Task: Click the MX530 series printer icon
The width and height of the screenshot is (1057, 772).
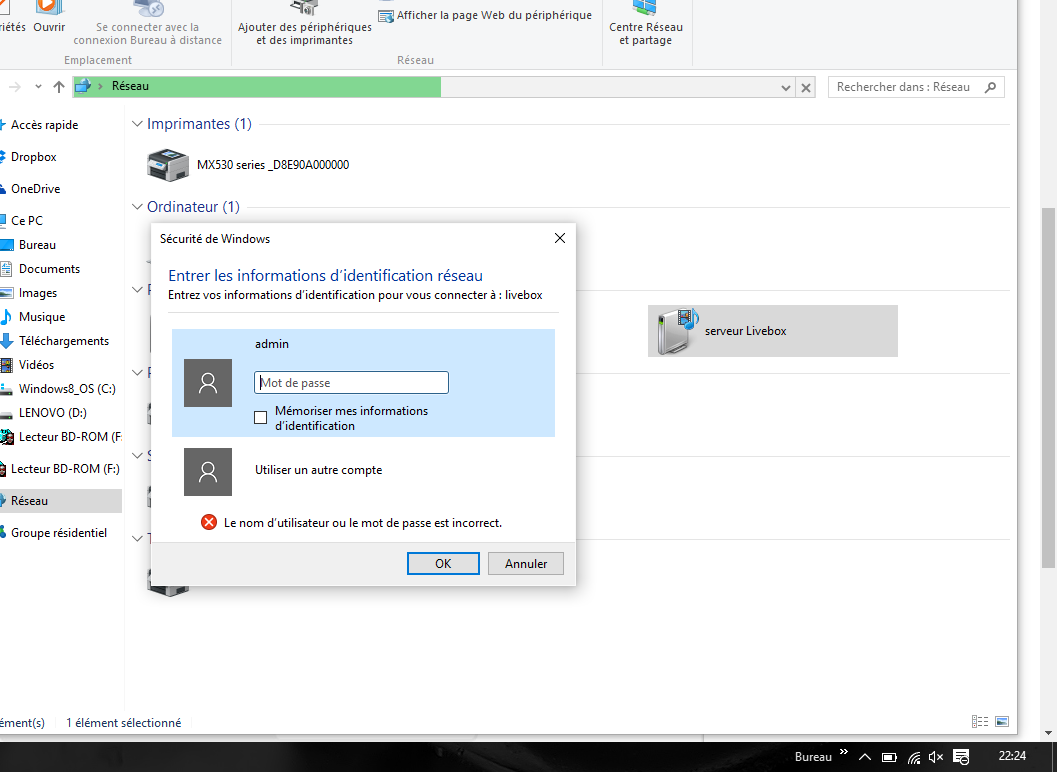Action: coord(167,165)
